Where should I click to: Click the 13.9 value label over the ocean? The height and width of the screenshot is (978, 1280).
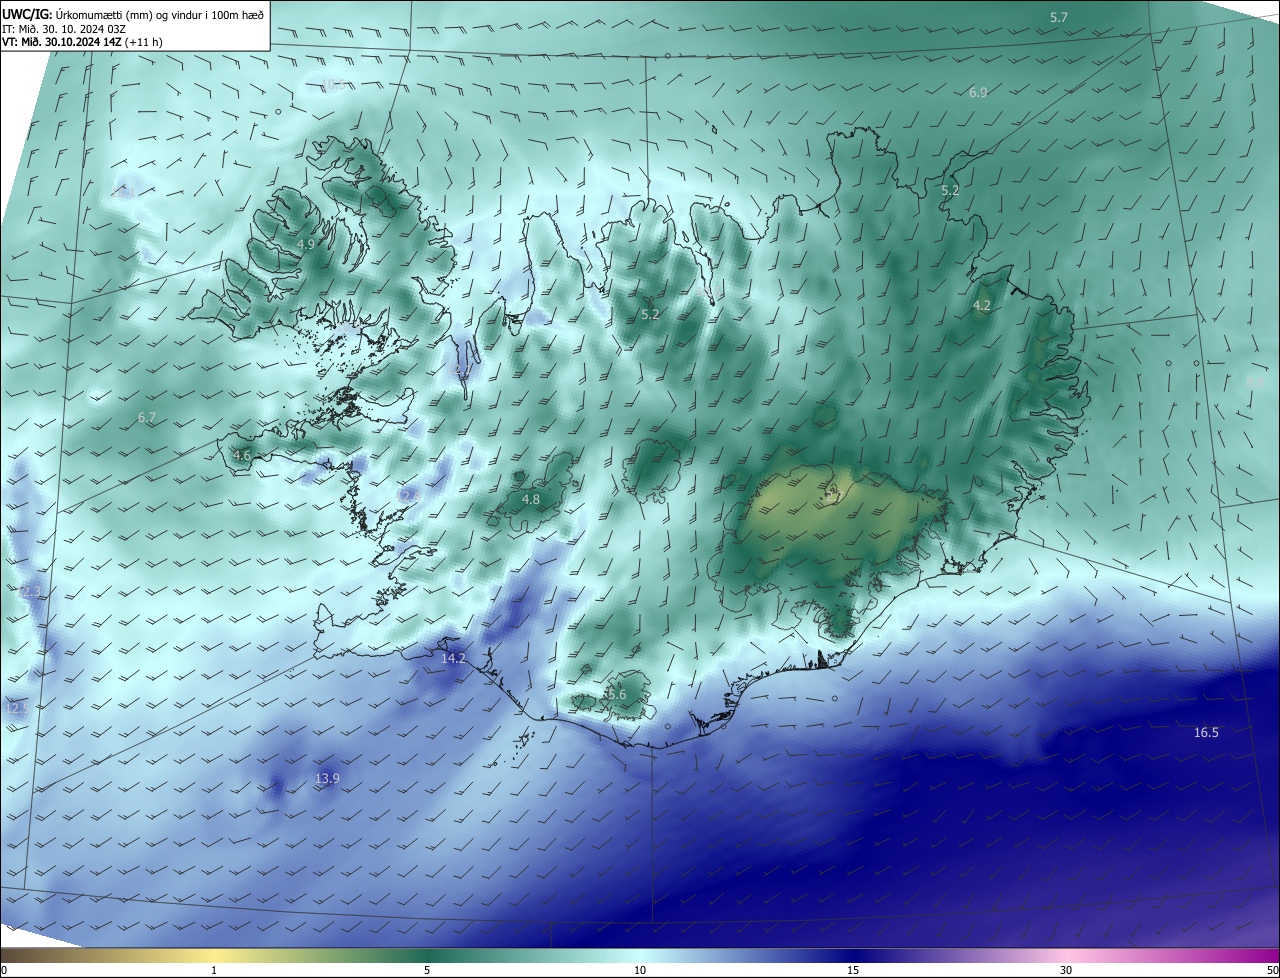(x=327, y=778)
